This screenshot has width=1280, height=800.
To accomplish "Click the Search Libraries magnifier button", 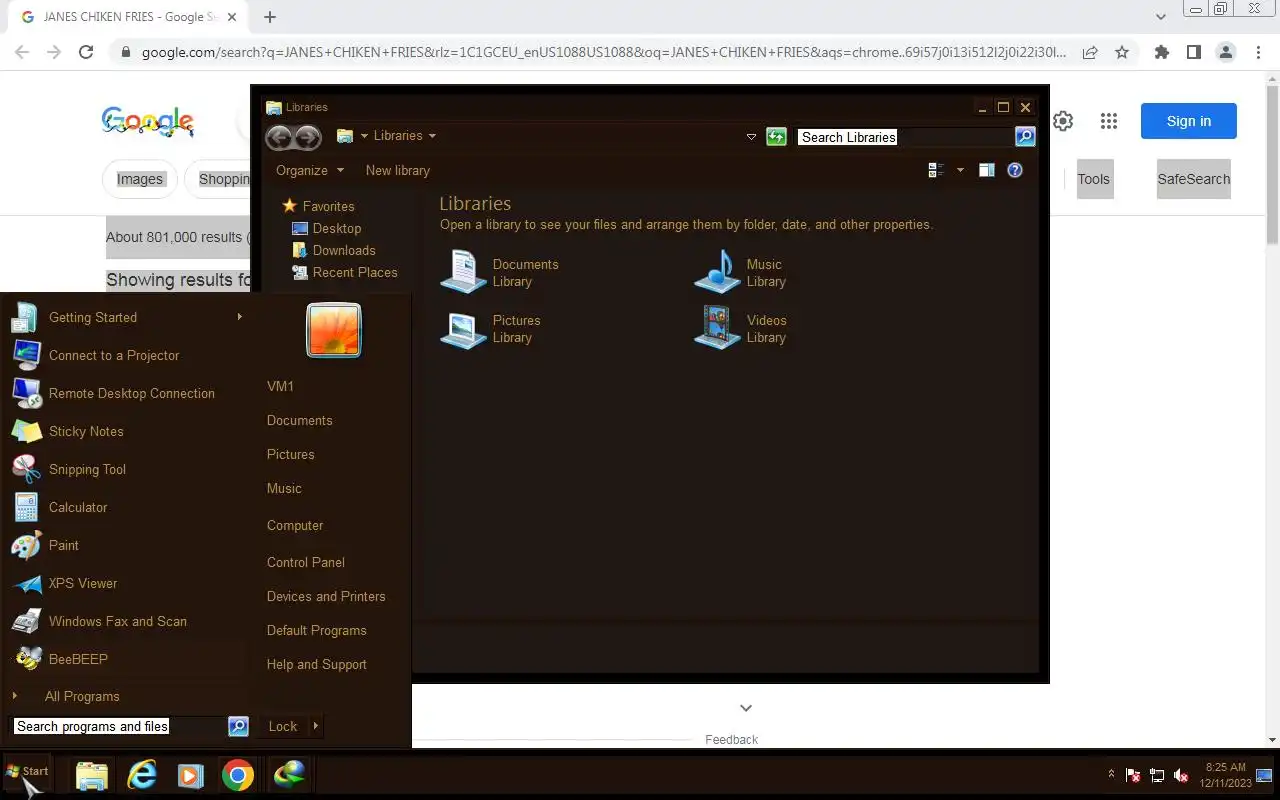I will pos(1025,137).
